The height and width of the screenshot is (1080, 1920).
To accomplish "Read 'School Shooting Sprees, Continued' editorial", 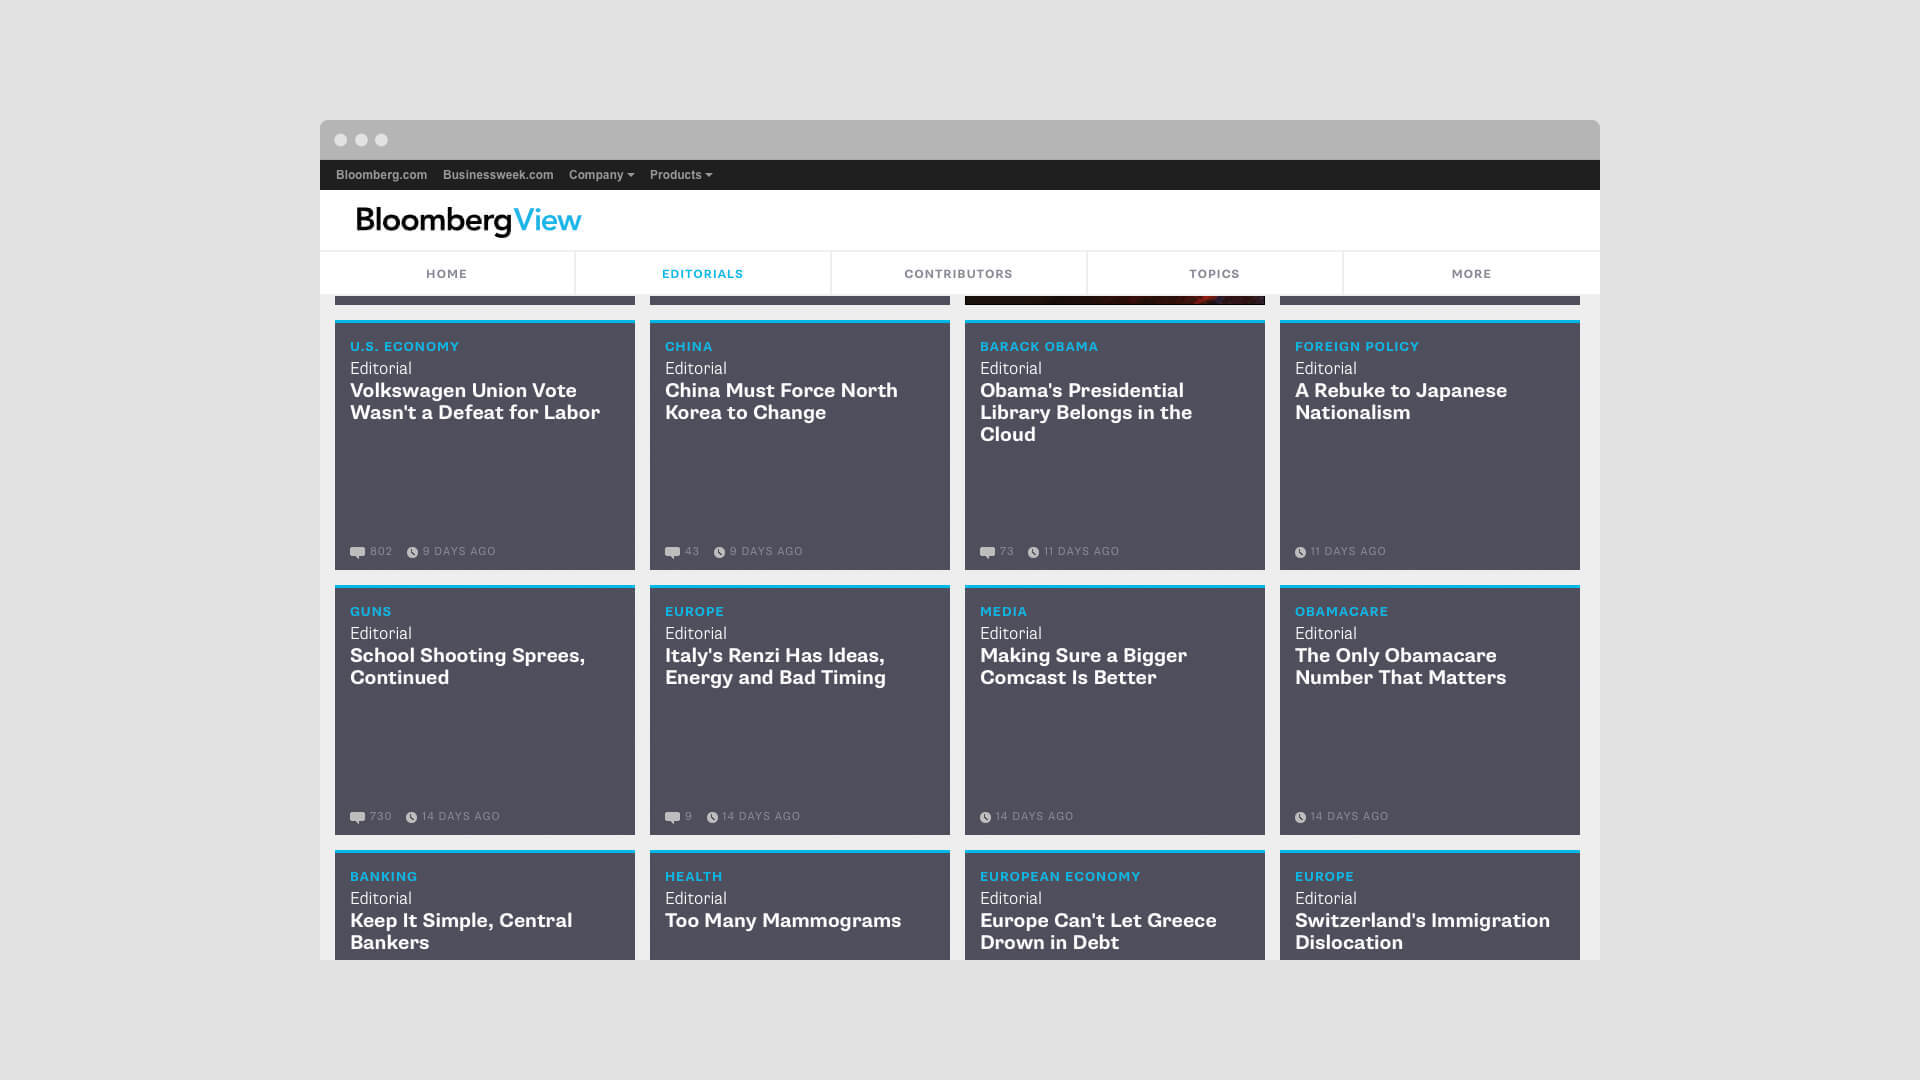I will pyautogui.click(x=467, y=667).
